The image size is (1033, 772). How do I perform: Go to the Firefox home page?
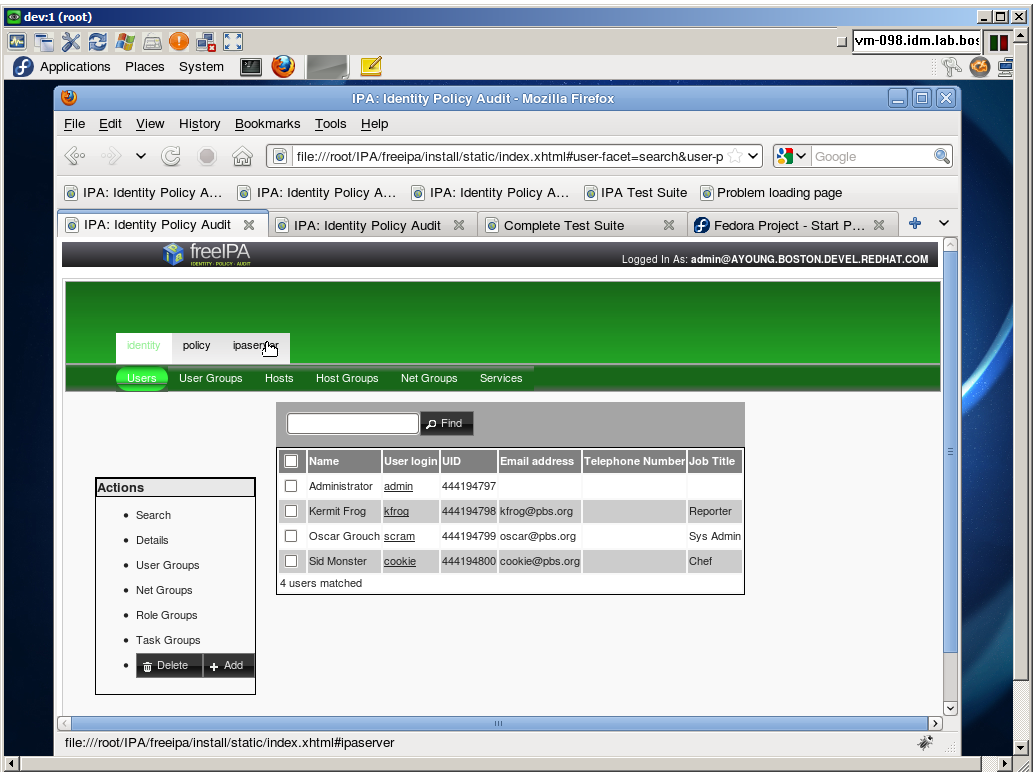241,156
